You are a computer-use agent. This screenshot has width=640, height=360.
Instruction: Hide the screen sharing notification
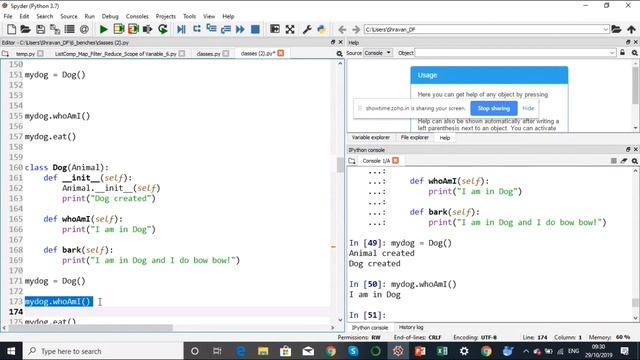point(528,108)
